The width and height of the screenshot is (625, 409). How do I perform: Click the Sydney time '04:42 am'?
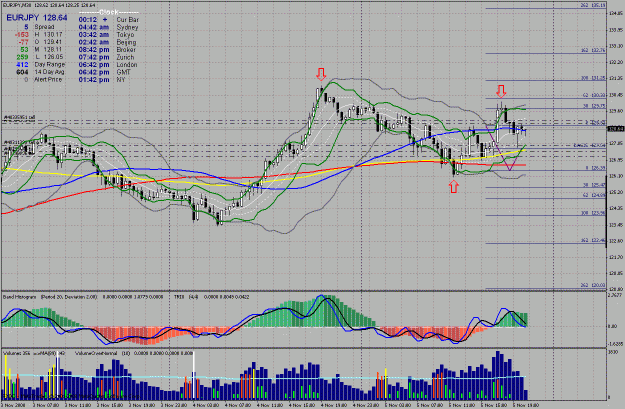[94, 27]
